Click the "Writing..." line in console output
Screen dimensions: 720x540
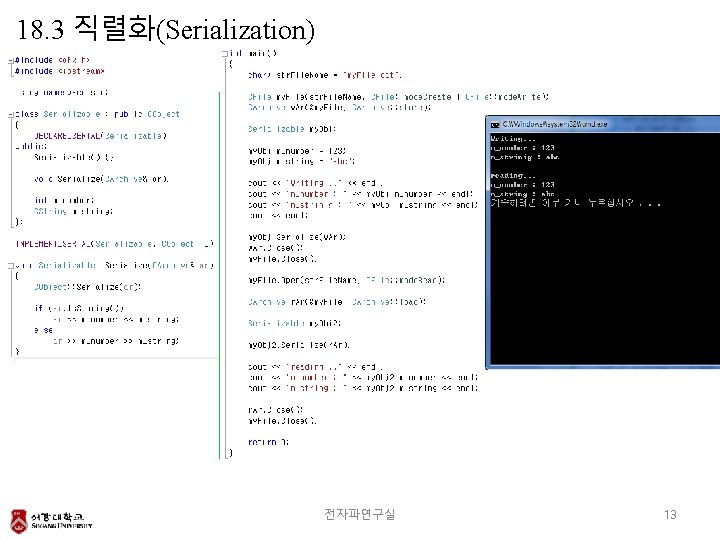coord(512,139)
